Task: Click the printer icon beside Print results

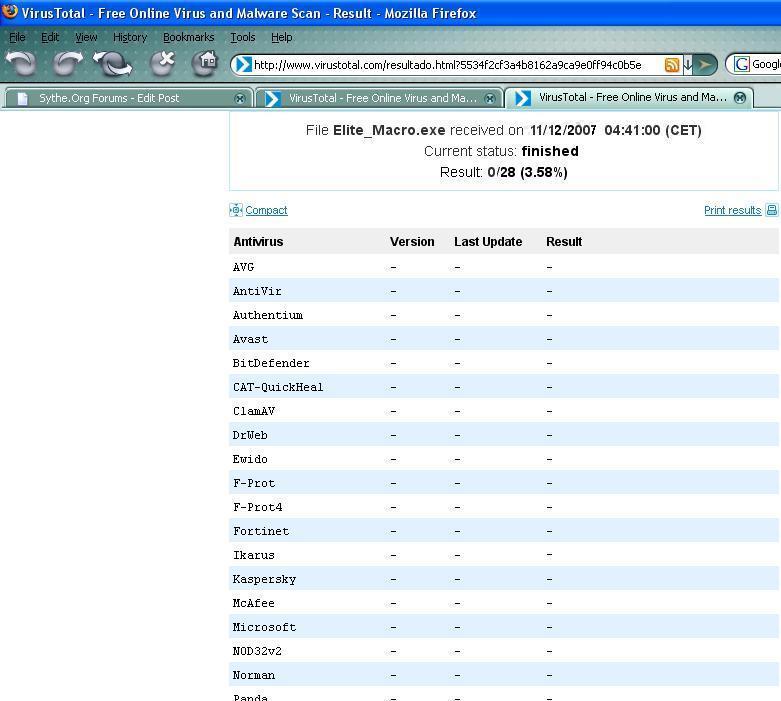Action: click(x=772, y=210)
